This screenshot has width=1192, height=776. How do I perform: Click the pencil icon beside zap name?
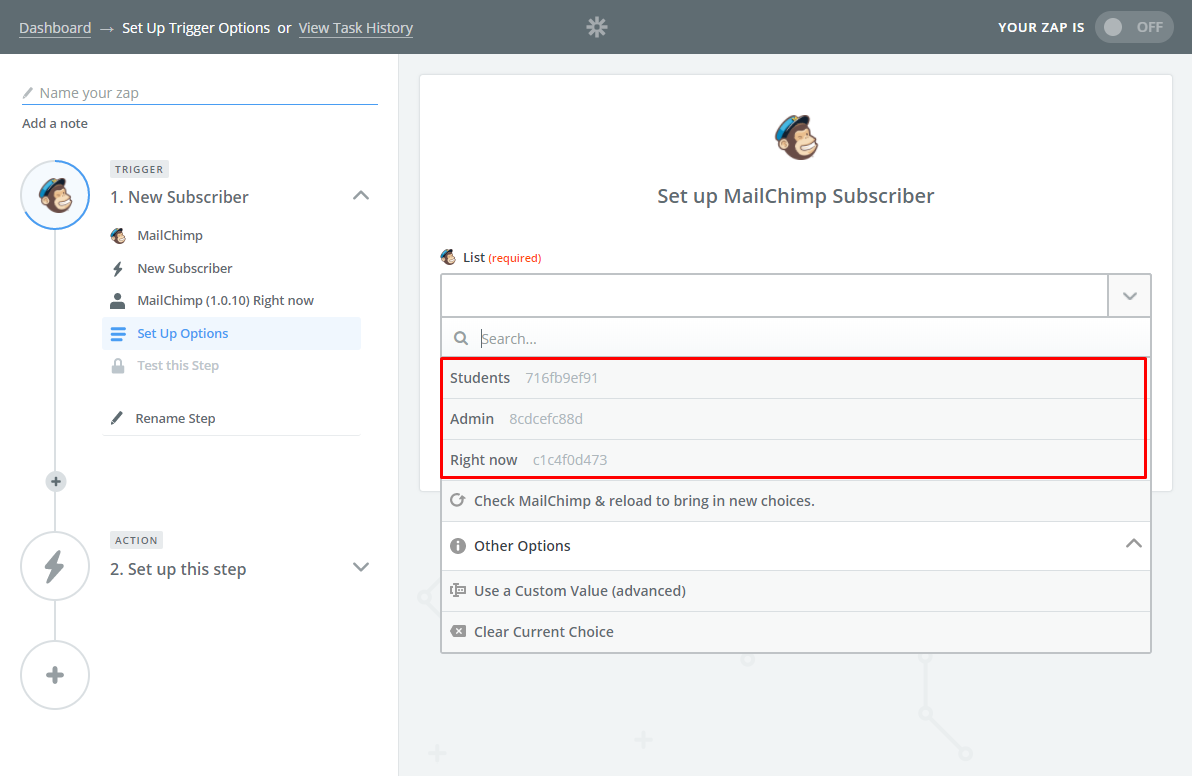pyautogui.click(x=28, y=93)
